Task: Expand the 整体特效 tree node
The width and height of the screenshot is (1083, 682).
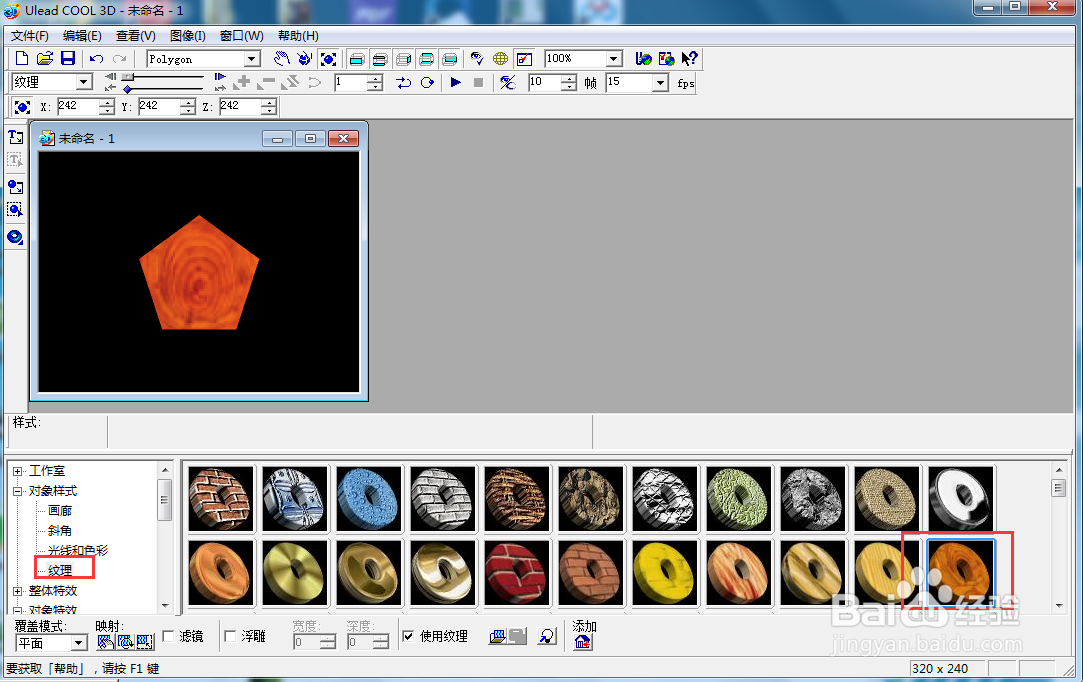Action: [18, 591]
